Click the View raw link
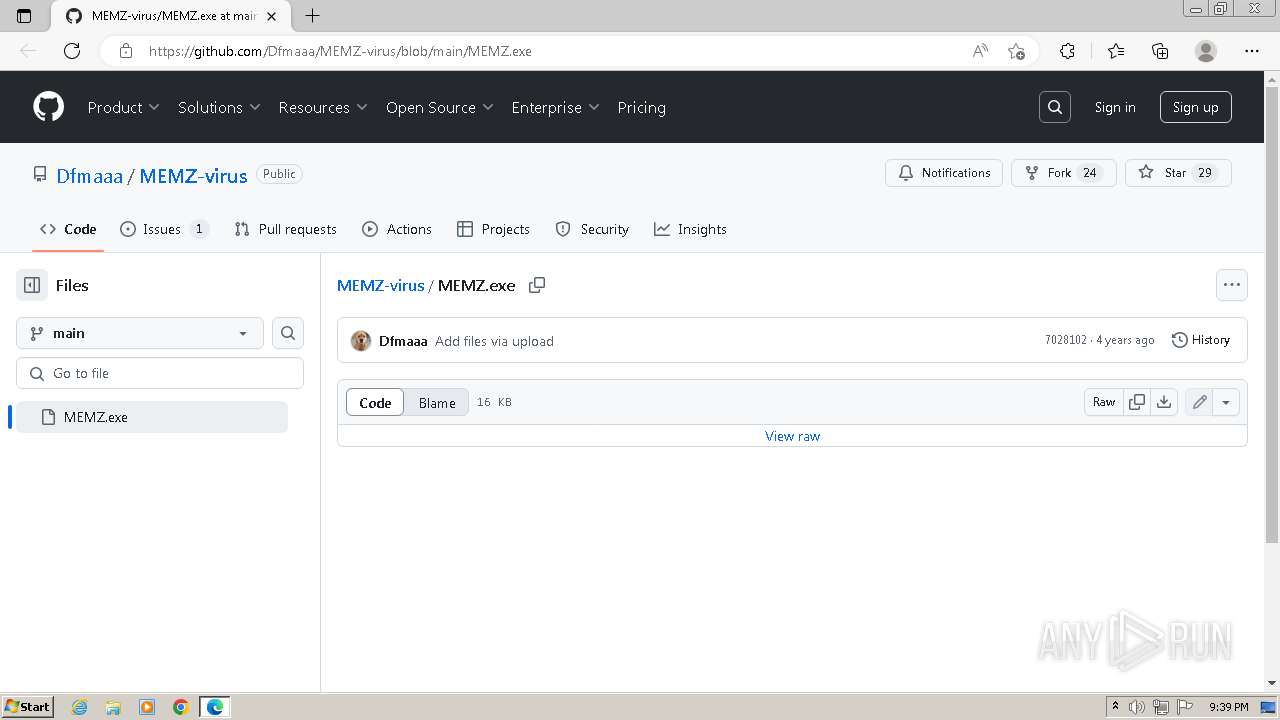Screen dimensions: 1280x720 click(x=792, y=436)
